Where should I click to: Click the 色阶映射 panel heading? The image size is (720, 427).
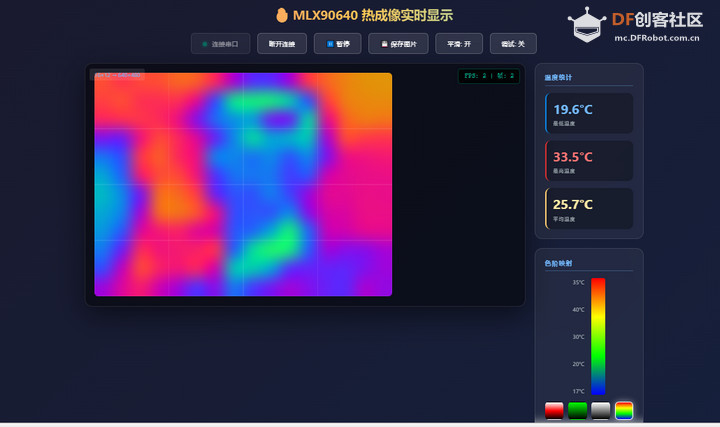559,263
